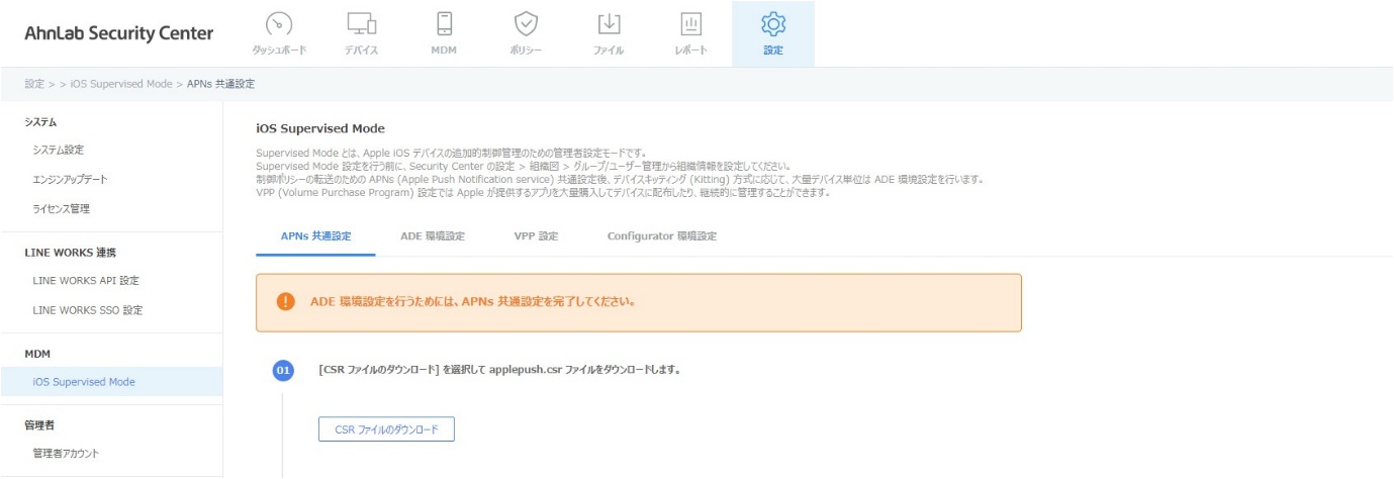
Task: Switch to the ADE 環境設定 tab
Action: click(432, 236)
